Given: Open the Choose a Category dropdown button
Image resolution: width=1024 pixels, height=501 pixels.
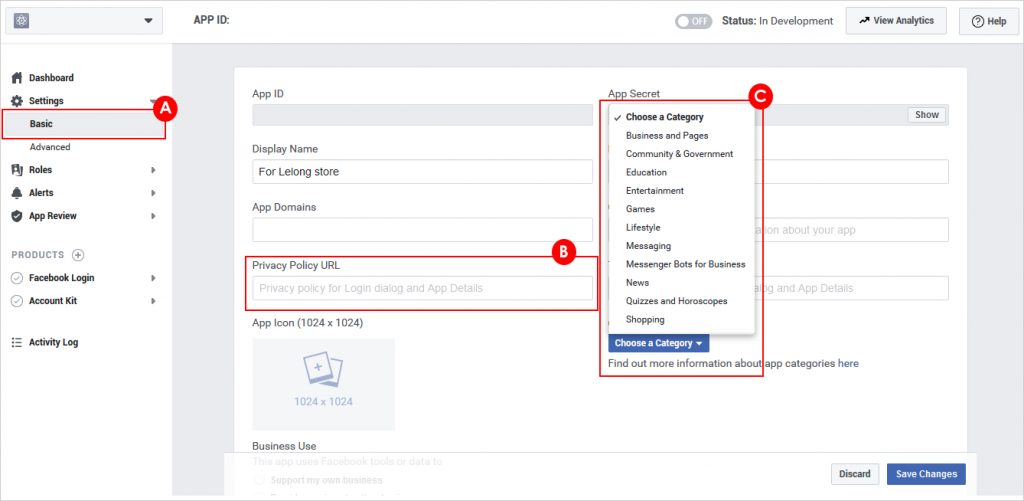Looking at the screenshot, I should 658,343.
